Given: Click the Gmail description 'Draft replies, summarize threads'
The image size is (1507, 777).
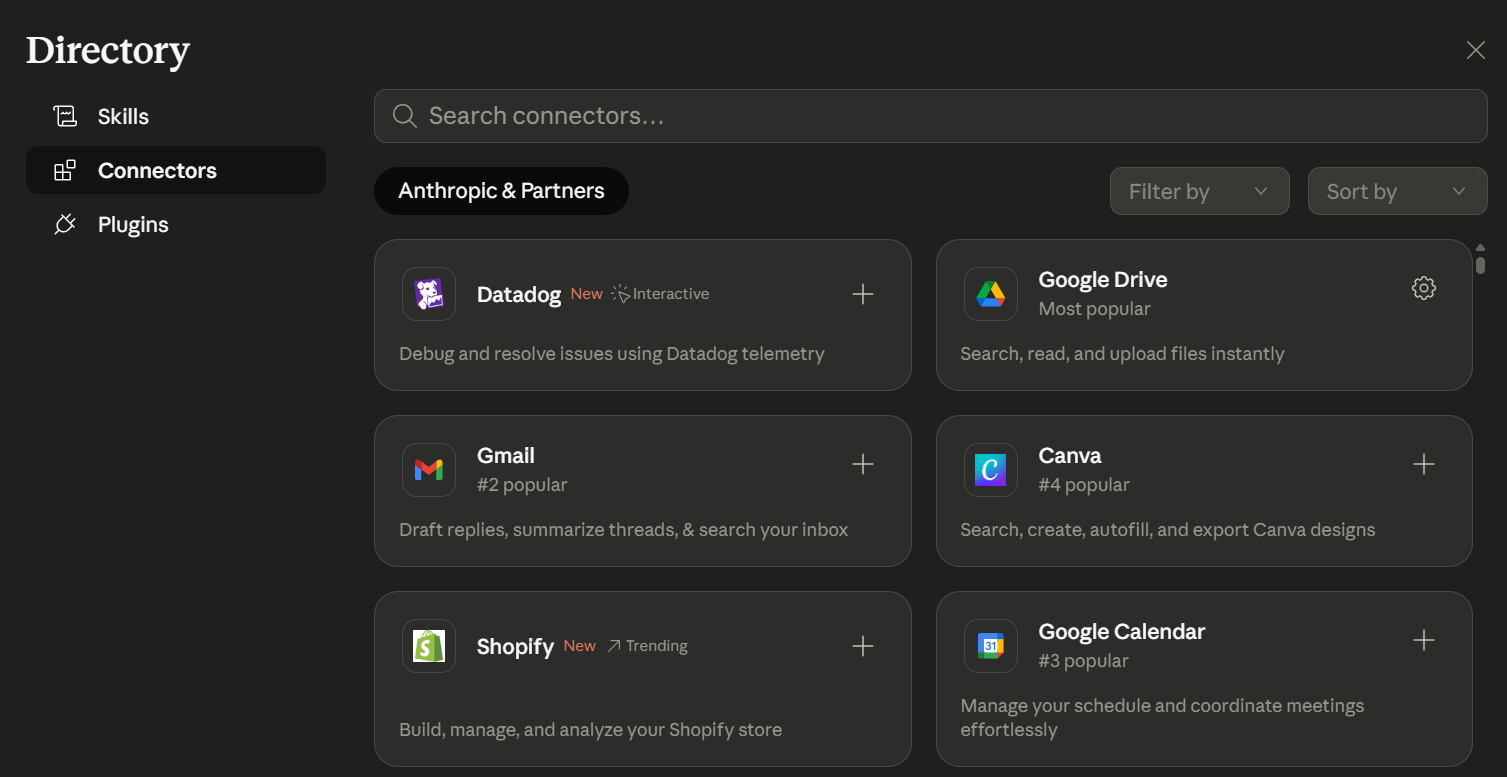Looking at the screenshot, I should pyautogui.click(x=624, y=530).
